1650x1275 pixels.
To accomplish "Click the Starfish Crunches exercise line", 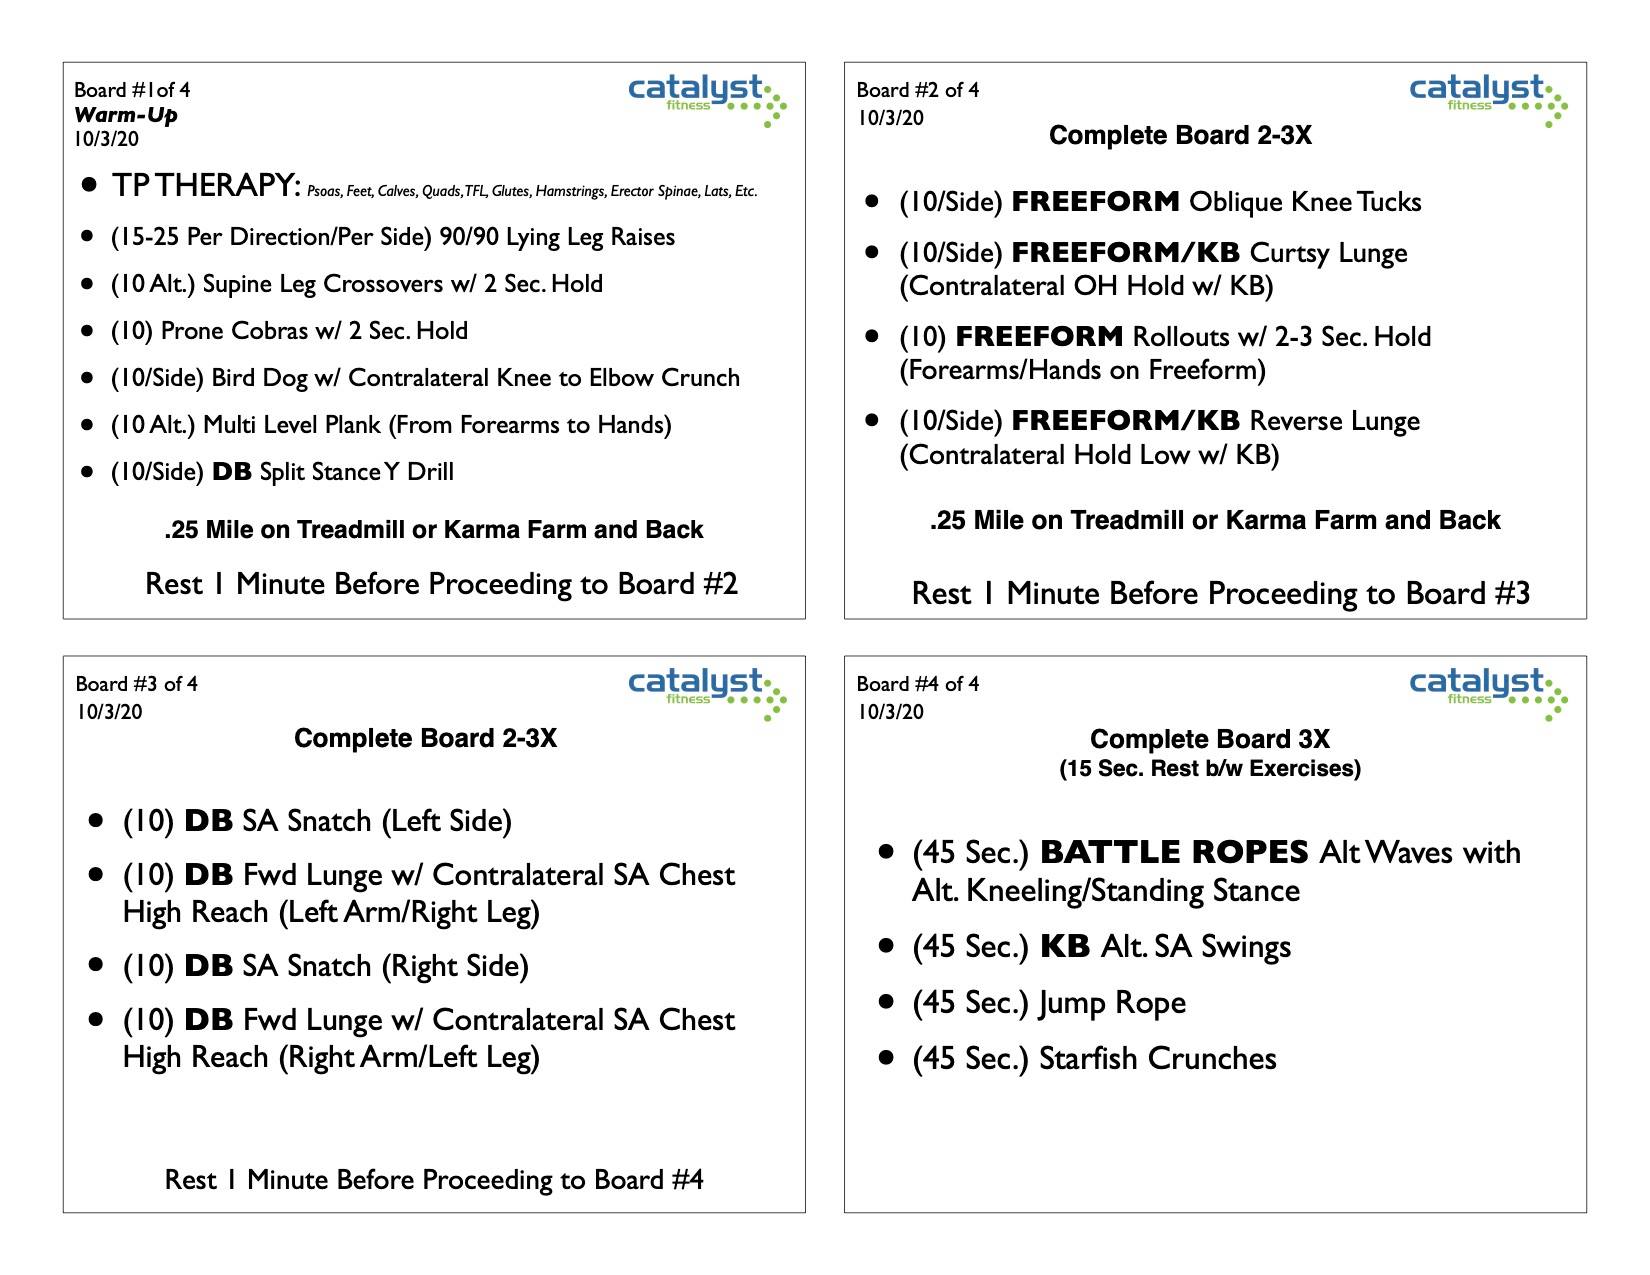I will (x=1094, y=1058).
